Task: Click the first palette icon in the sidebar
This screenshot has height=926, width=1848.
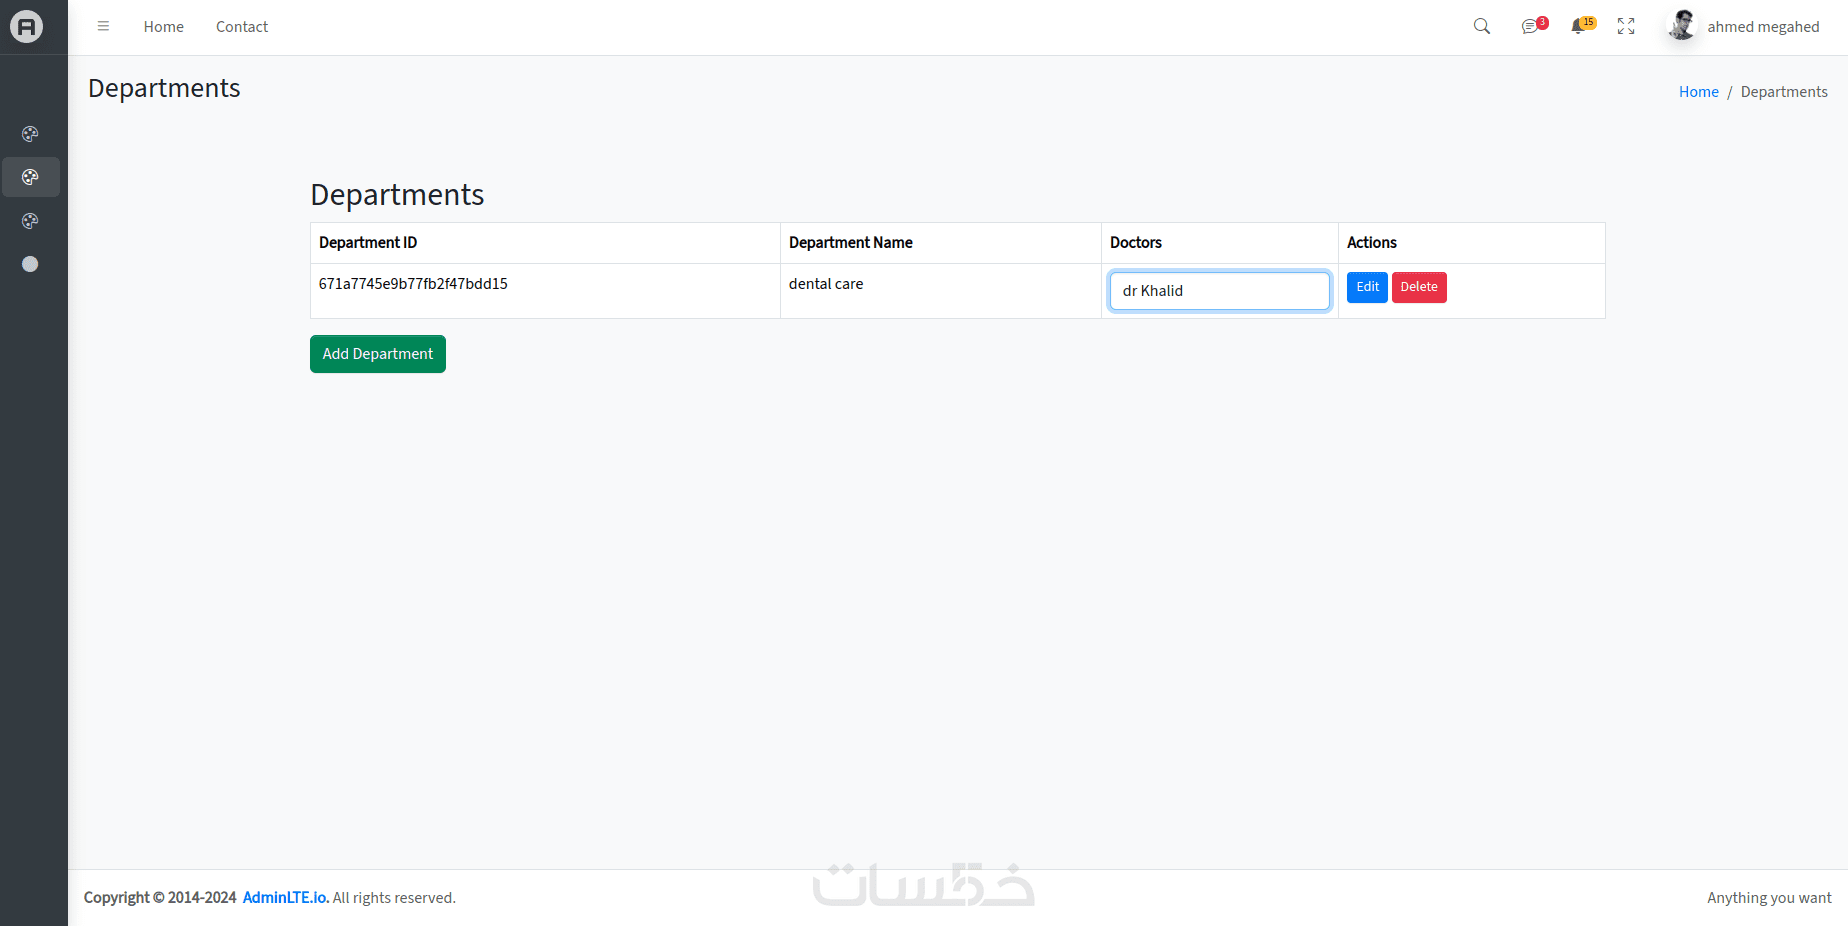Action: coord(30,134)
